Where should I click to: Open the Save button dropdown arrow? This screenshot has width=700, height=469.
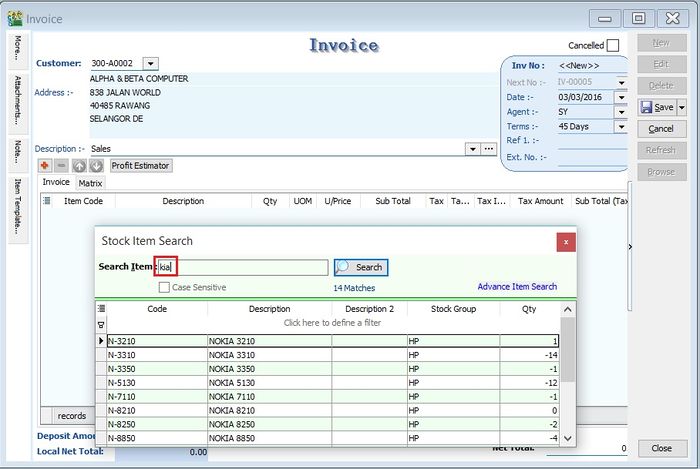682,107
